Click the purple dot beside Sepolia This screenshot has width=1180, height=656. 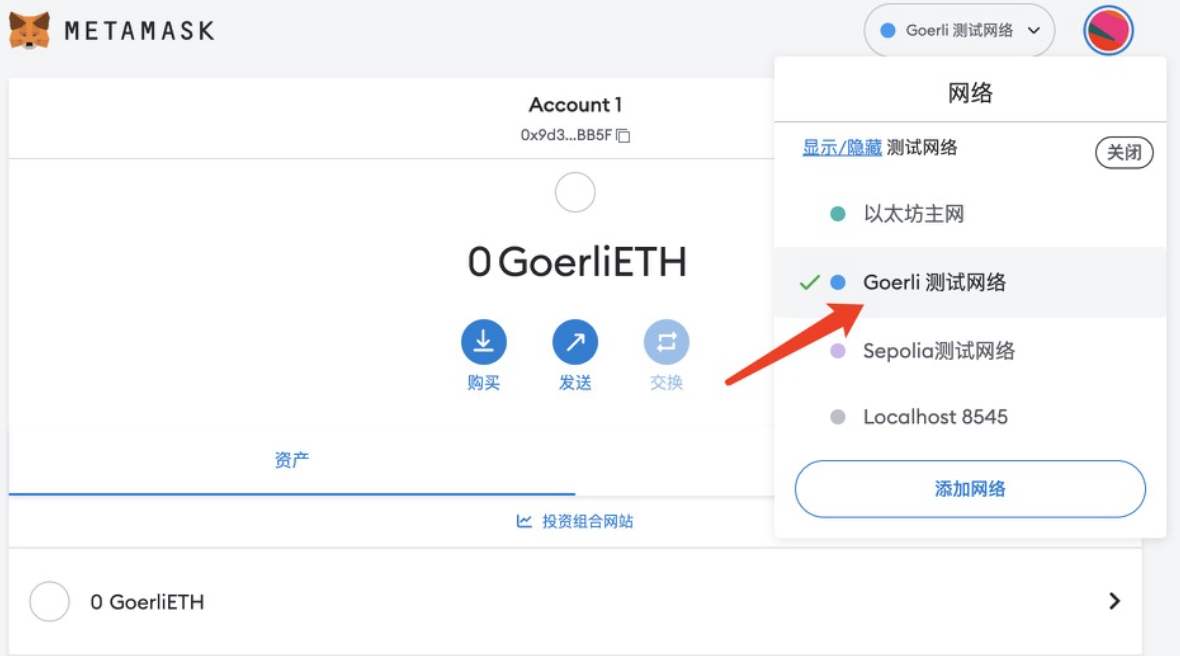(x=838, y=351)
